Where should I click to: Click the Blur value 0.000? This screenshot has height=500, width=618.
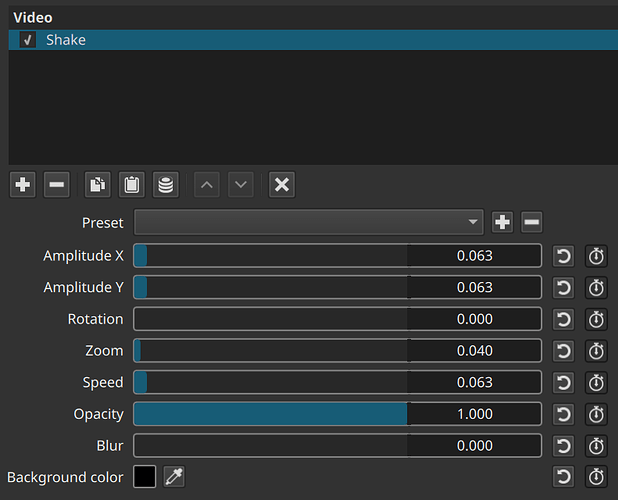click(475, 446)
